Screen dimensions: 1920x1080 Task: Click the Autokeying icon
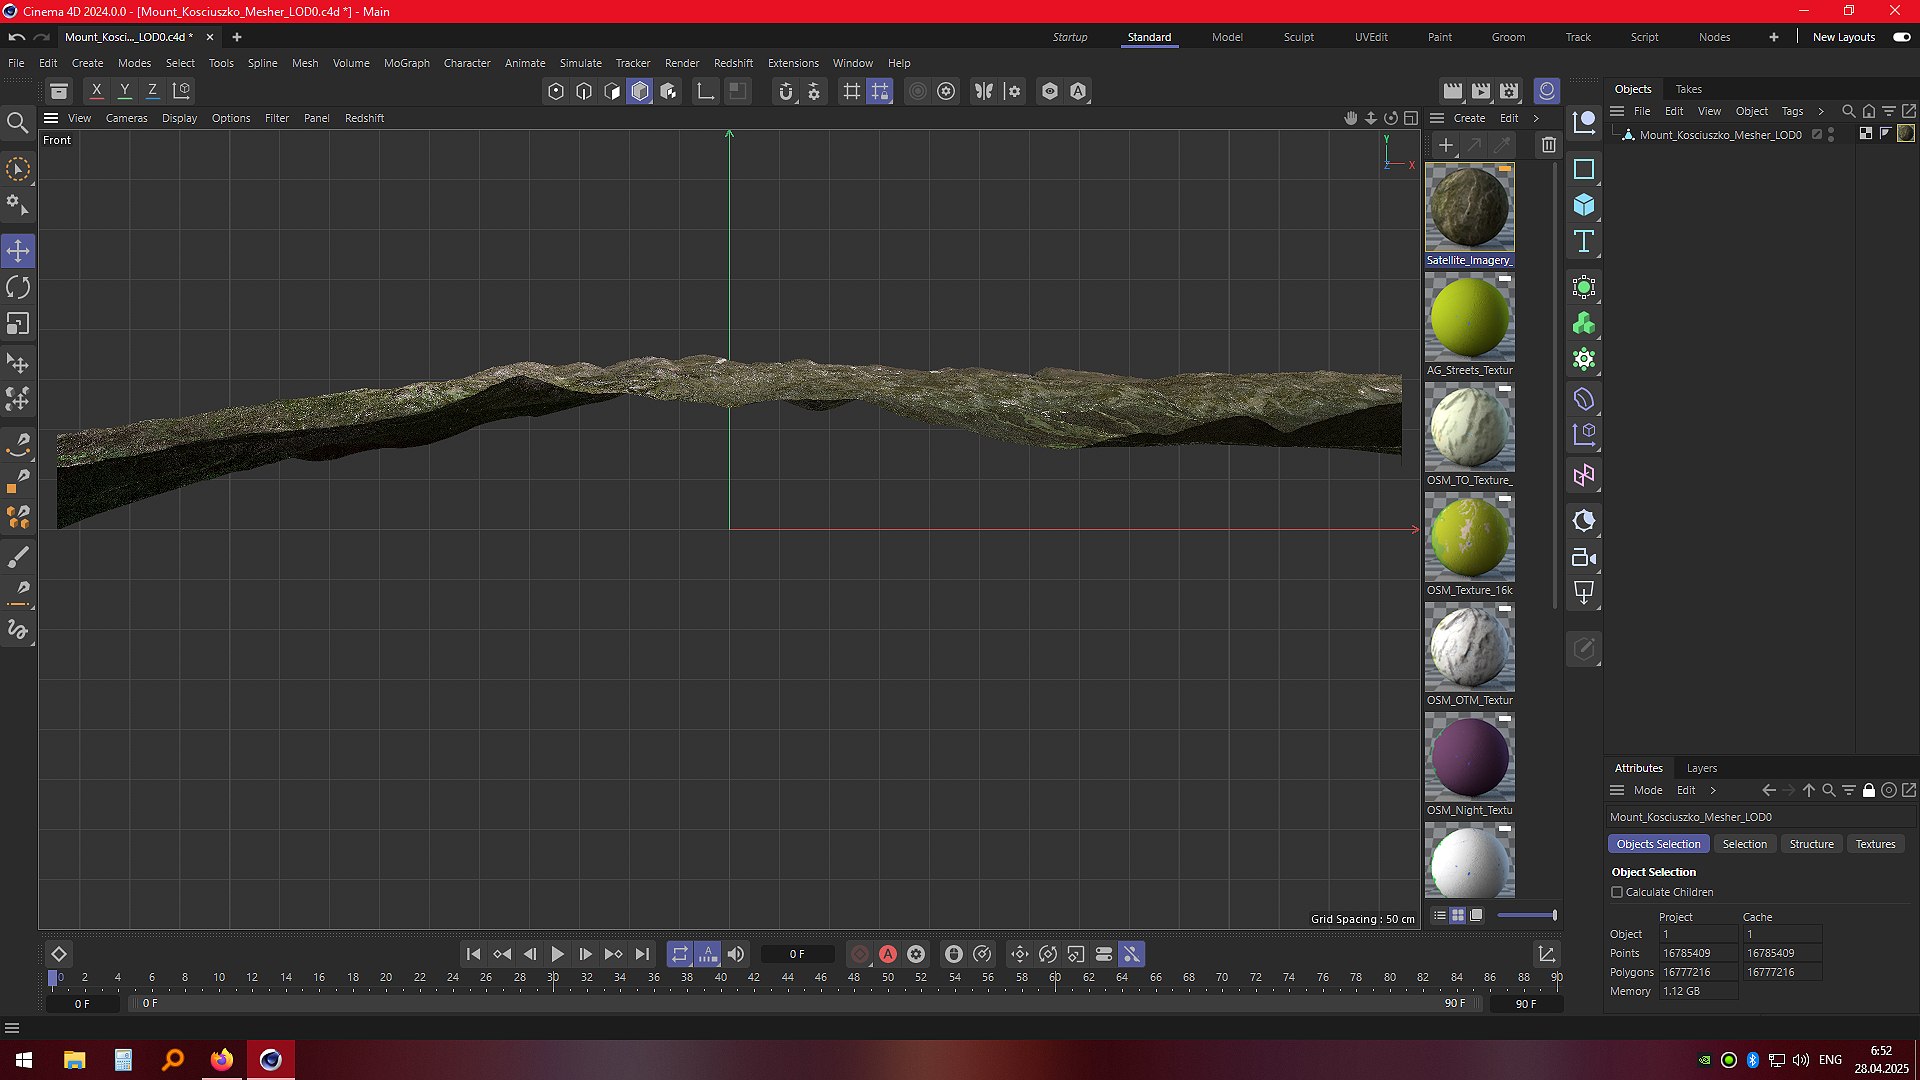tap(887, 954)
